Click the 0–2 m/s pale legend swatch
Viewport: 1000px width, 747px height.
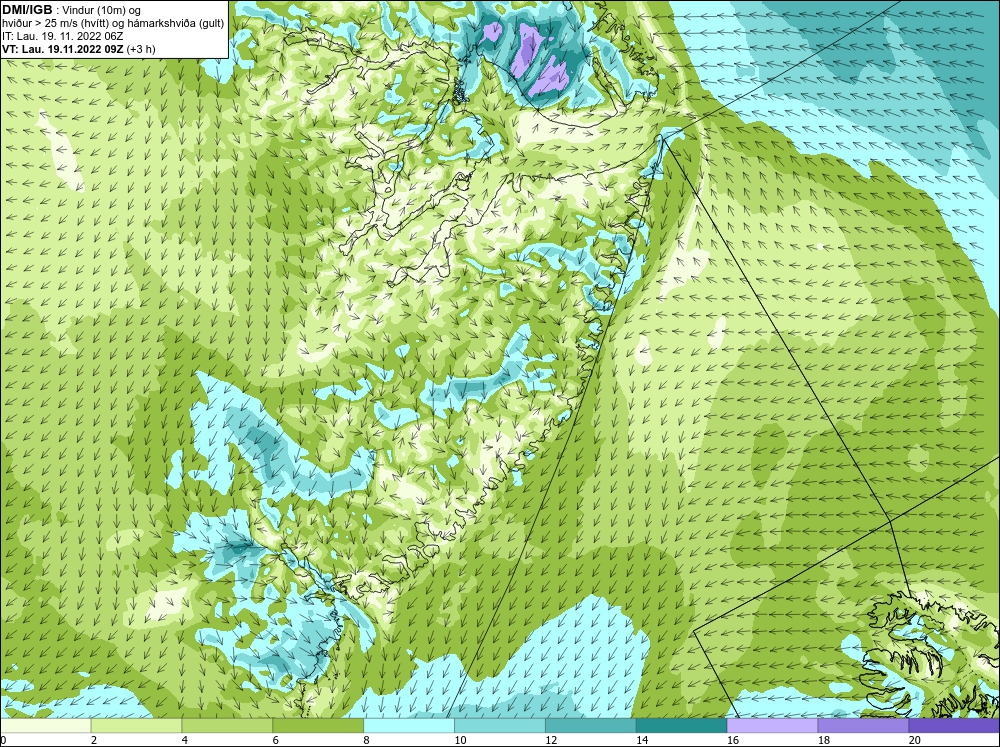45,725
